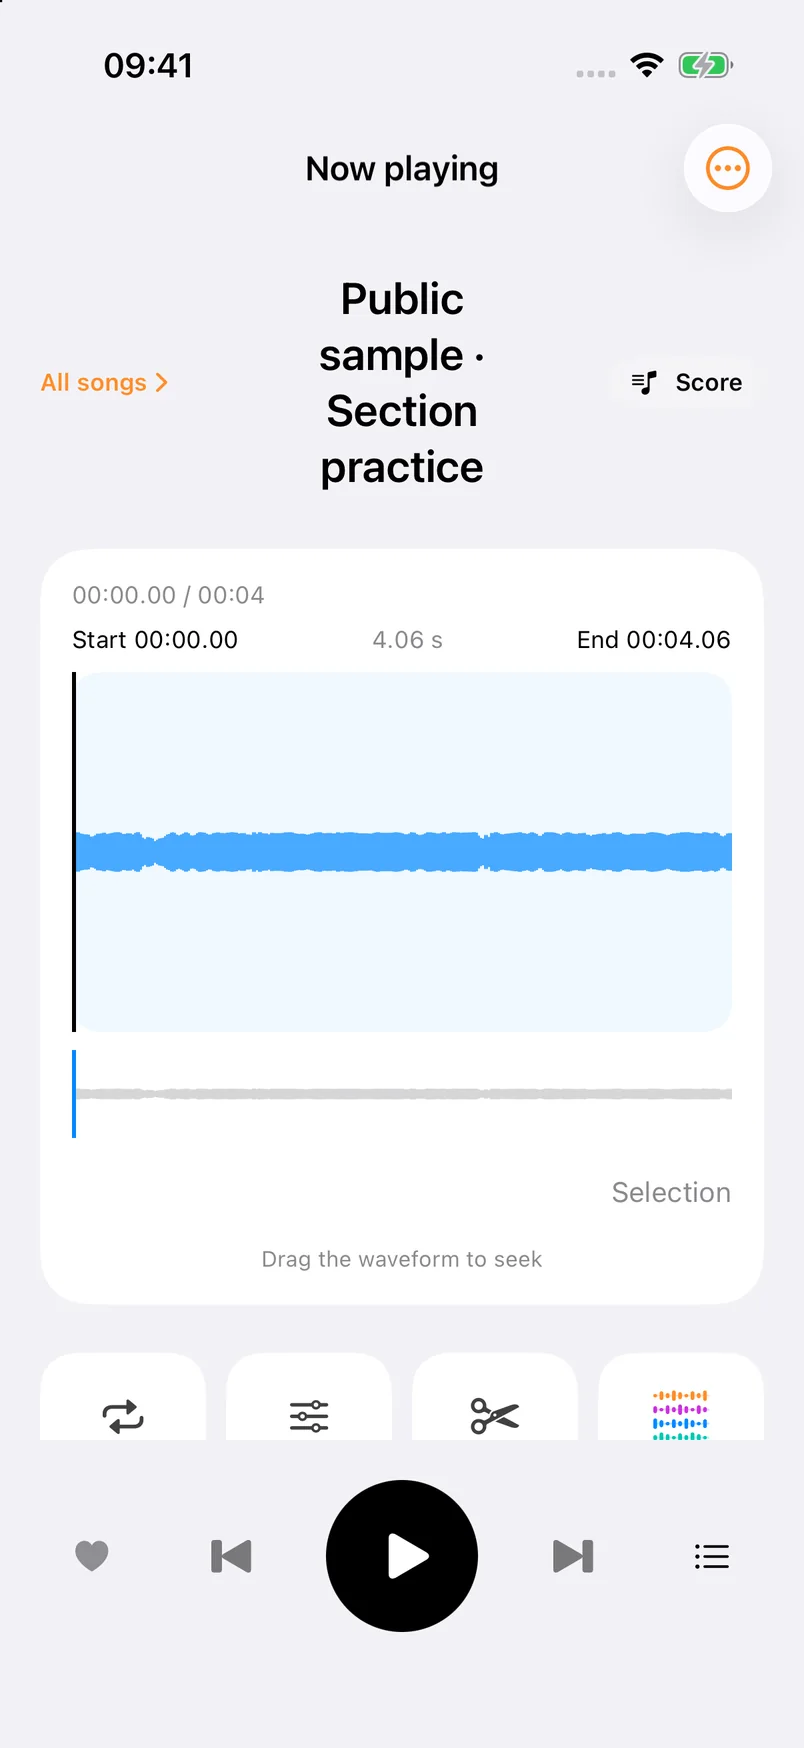Open the Score view
804x1748 pixels.
click(x=687, y=382)
